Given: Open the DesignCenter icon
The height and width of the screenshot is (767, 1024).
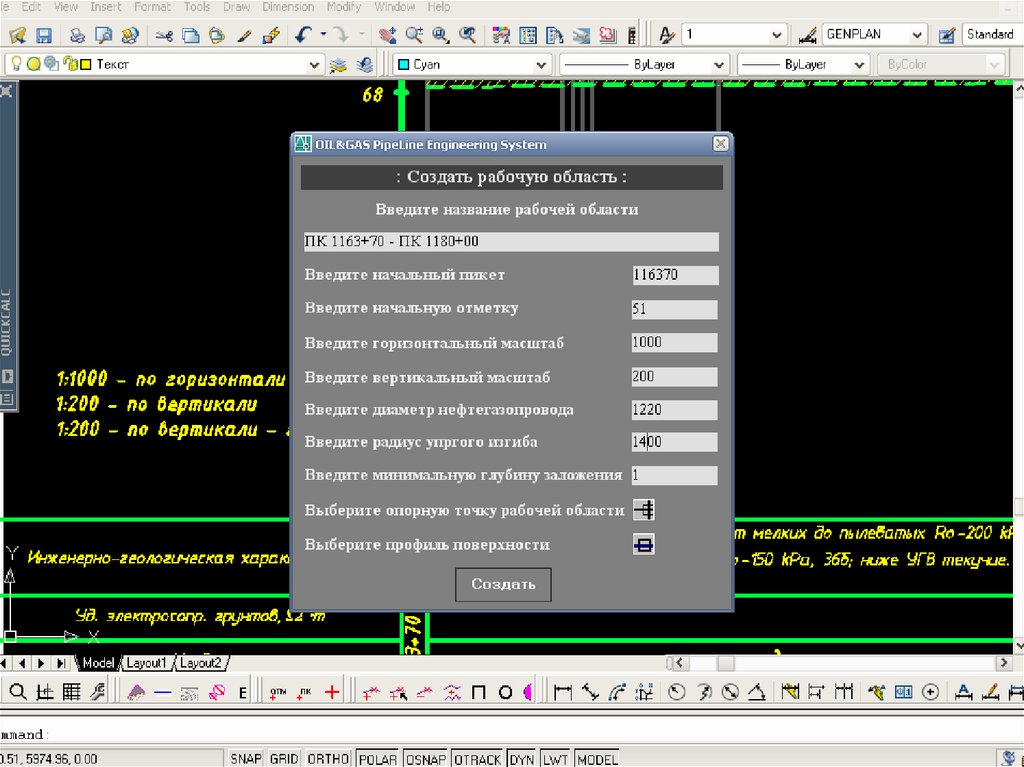Looking at the screenshot, I should (x=528, y=35).
